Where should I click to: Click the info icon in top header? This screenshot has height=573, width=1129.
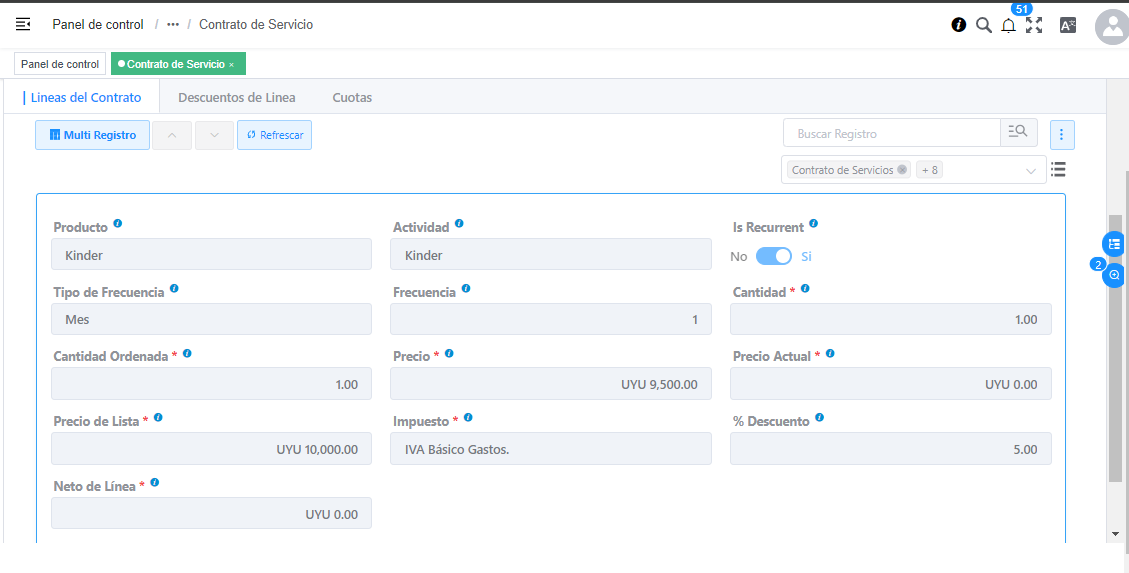pyautogui.click(x=958, y=25)
